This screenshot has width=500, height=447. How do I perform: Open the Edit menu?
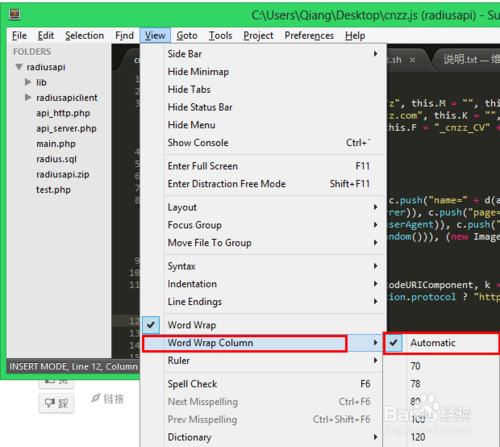click(46, 35)
